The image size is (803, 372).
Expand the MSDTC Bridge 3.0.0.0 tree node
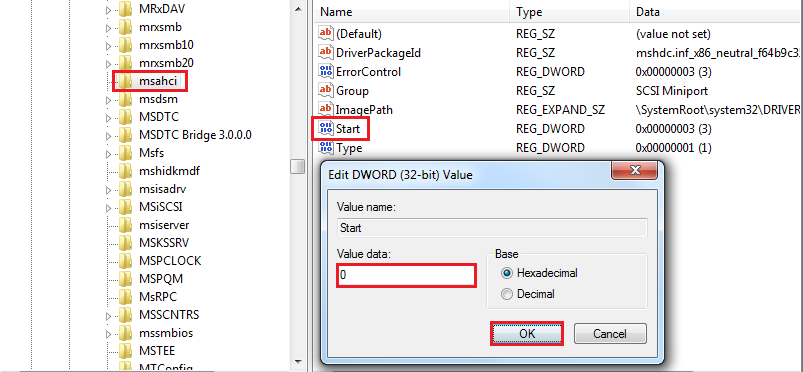108,136
